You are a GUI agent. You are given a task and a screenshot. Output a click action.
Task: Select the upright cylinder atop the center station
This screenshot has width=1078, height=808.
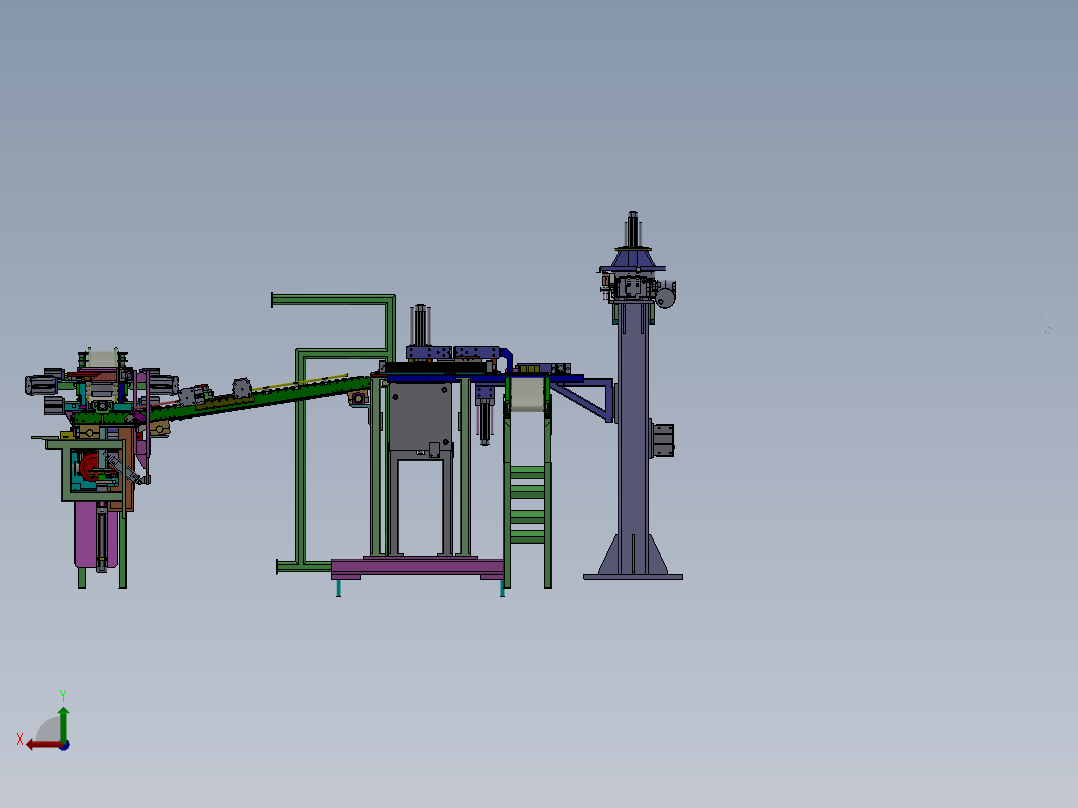422,325
